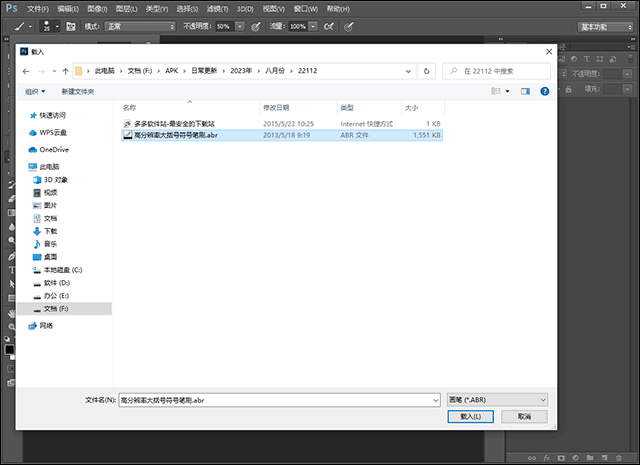Open the 视频 folder
Screen dimensions: 640x465
[50, 193]
